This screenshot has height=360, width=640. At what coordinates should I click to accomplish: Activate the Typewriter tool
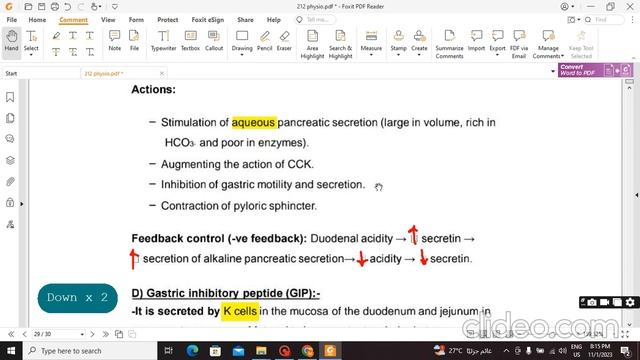163,41
